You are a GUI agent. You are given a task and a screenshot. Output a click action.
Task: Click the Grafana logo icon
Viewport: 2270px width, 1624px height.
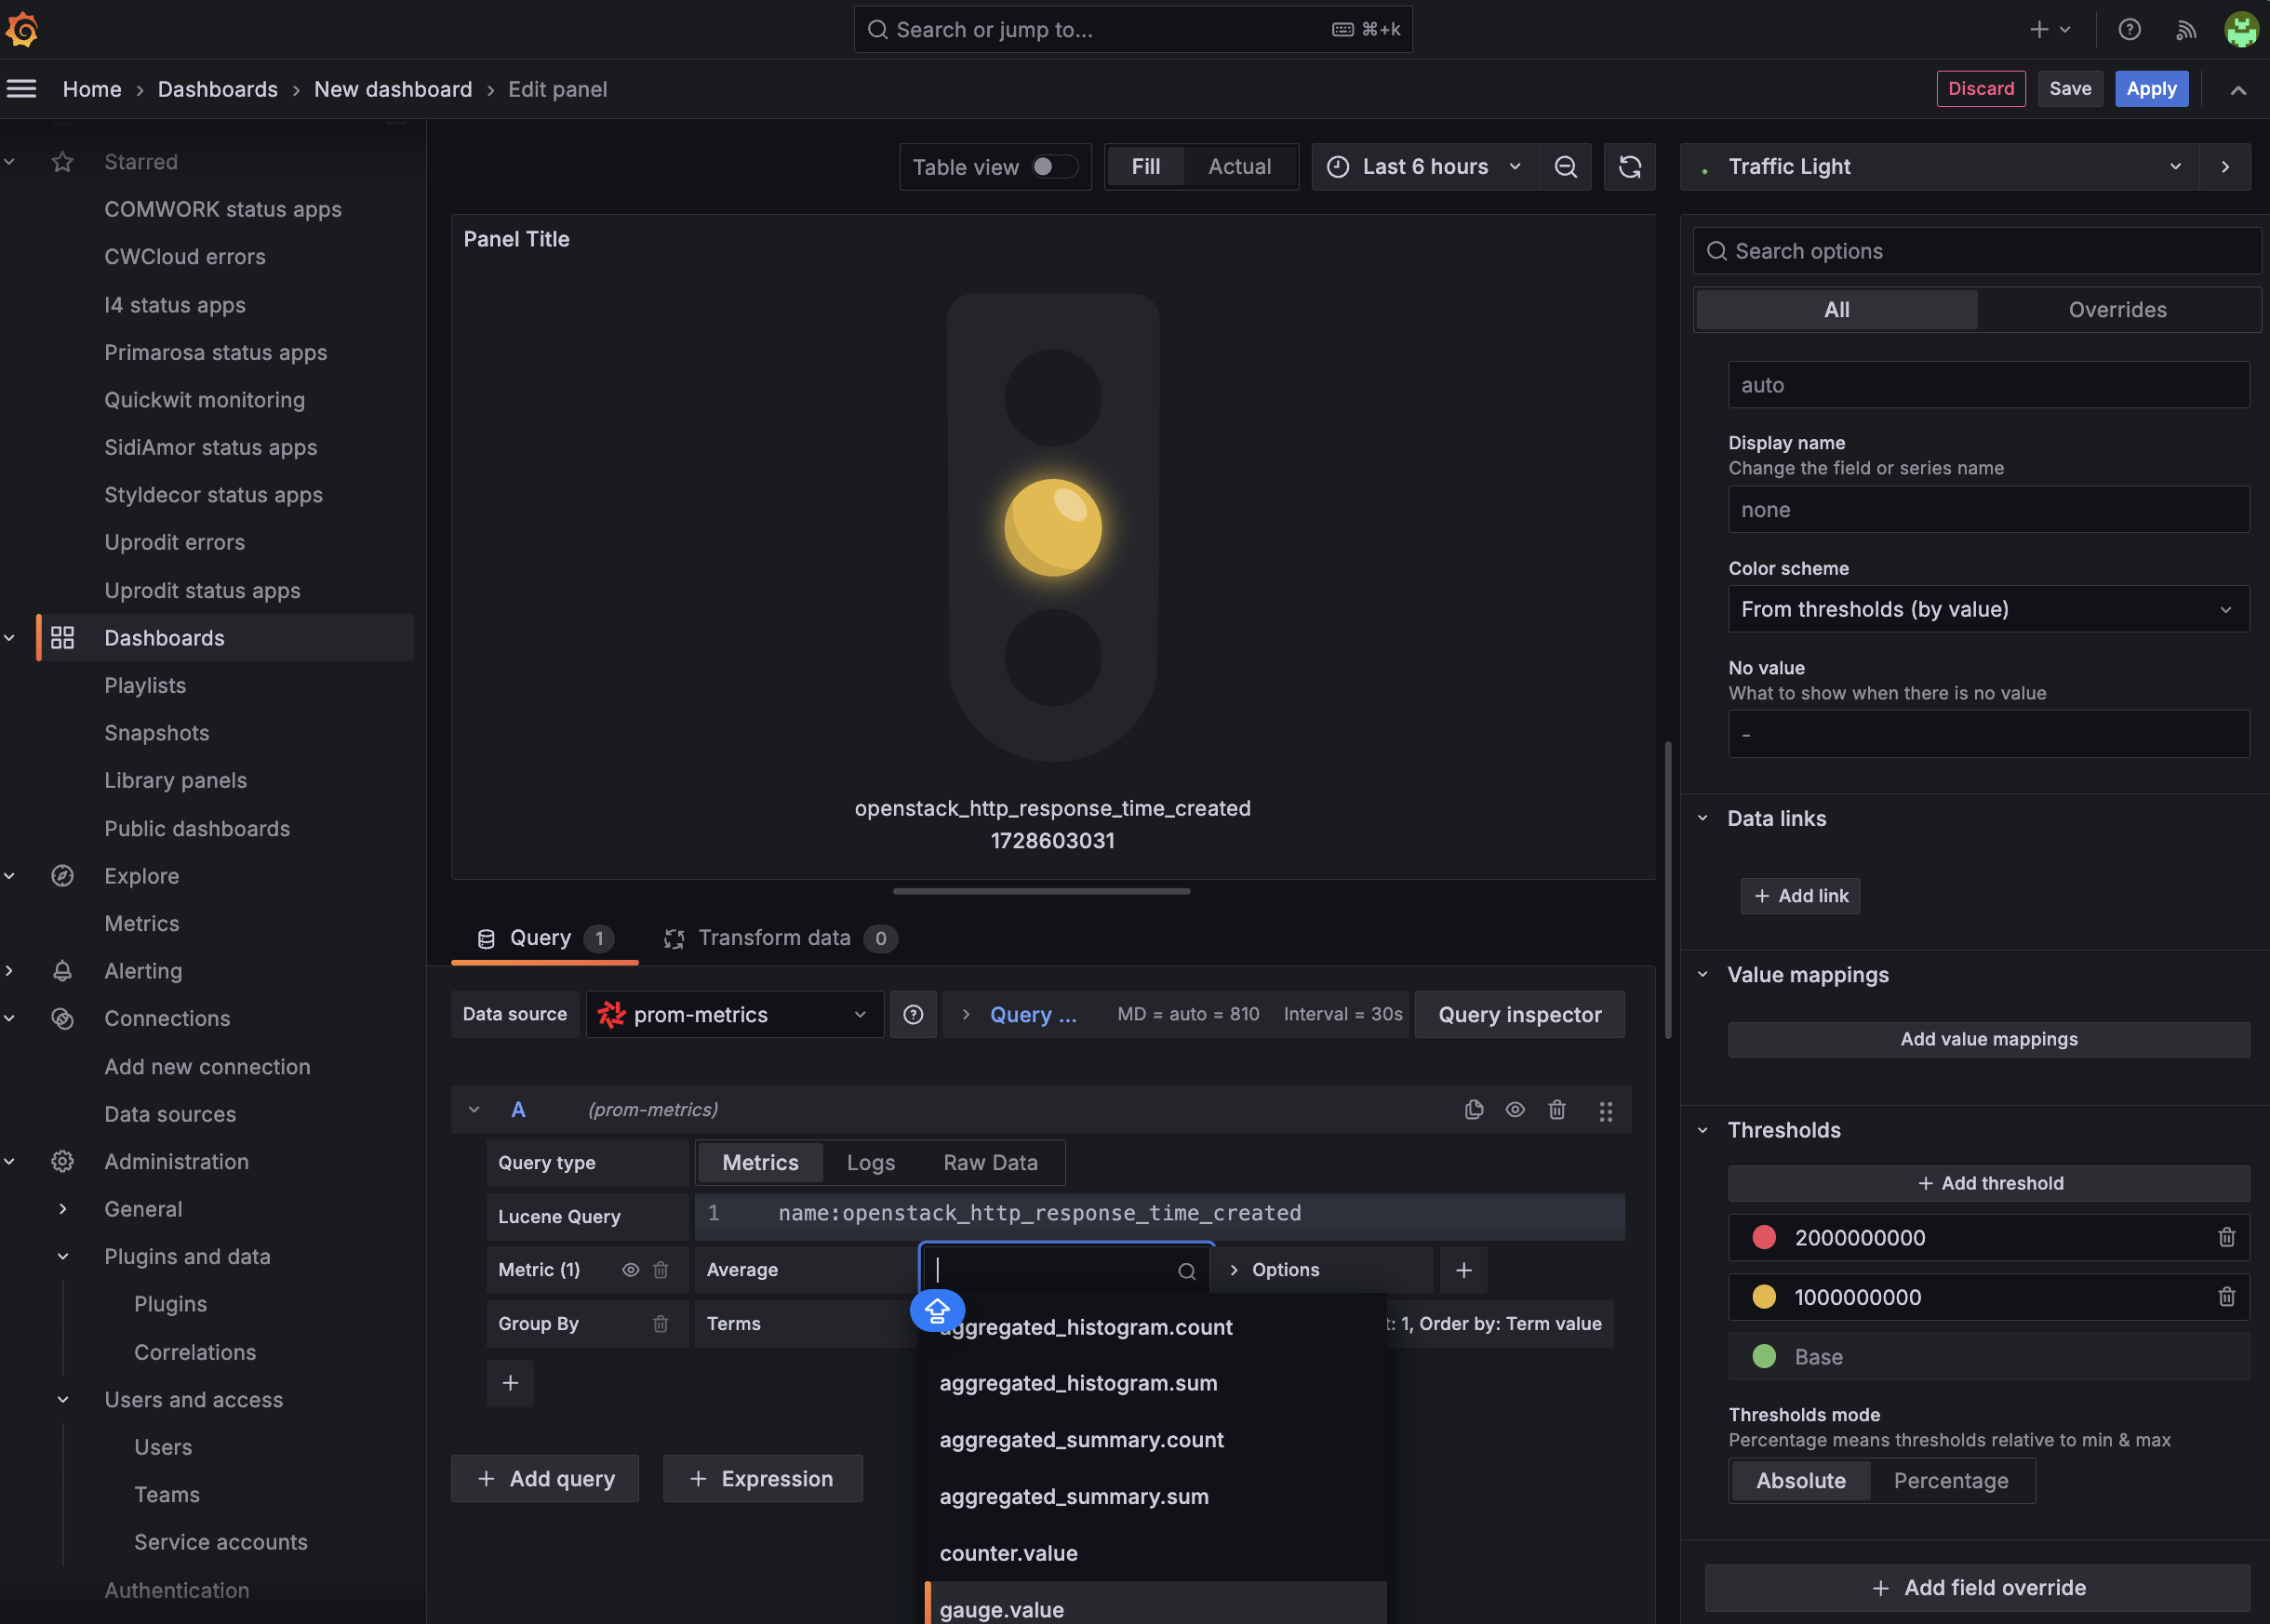(x=22, y=29)
